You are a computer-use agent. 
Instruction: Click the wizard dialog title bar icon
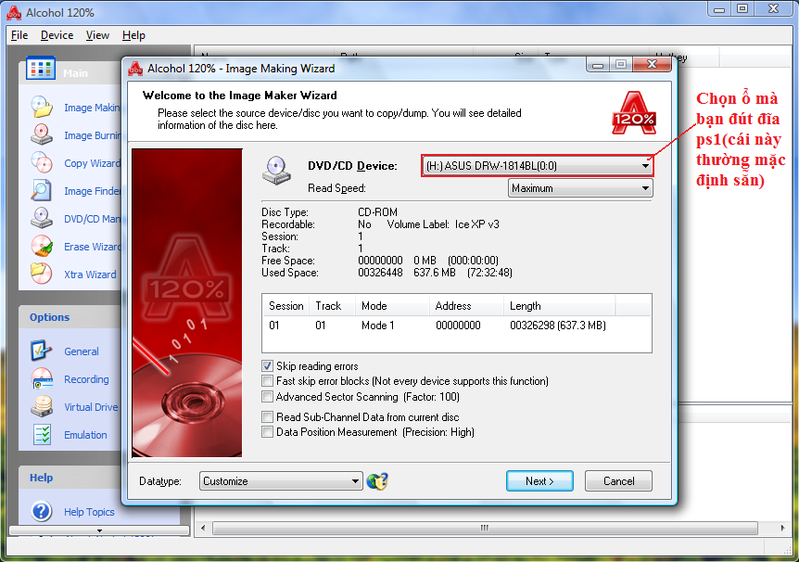[135, 68]
